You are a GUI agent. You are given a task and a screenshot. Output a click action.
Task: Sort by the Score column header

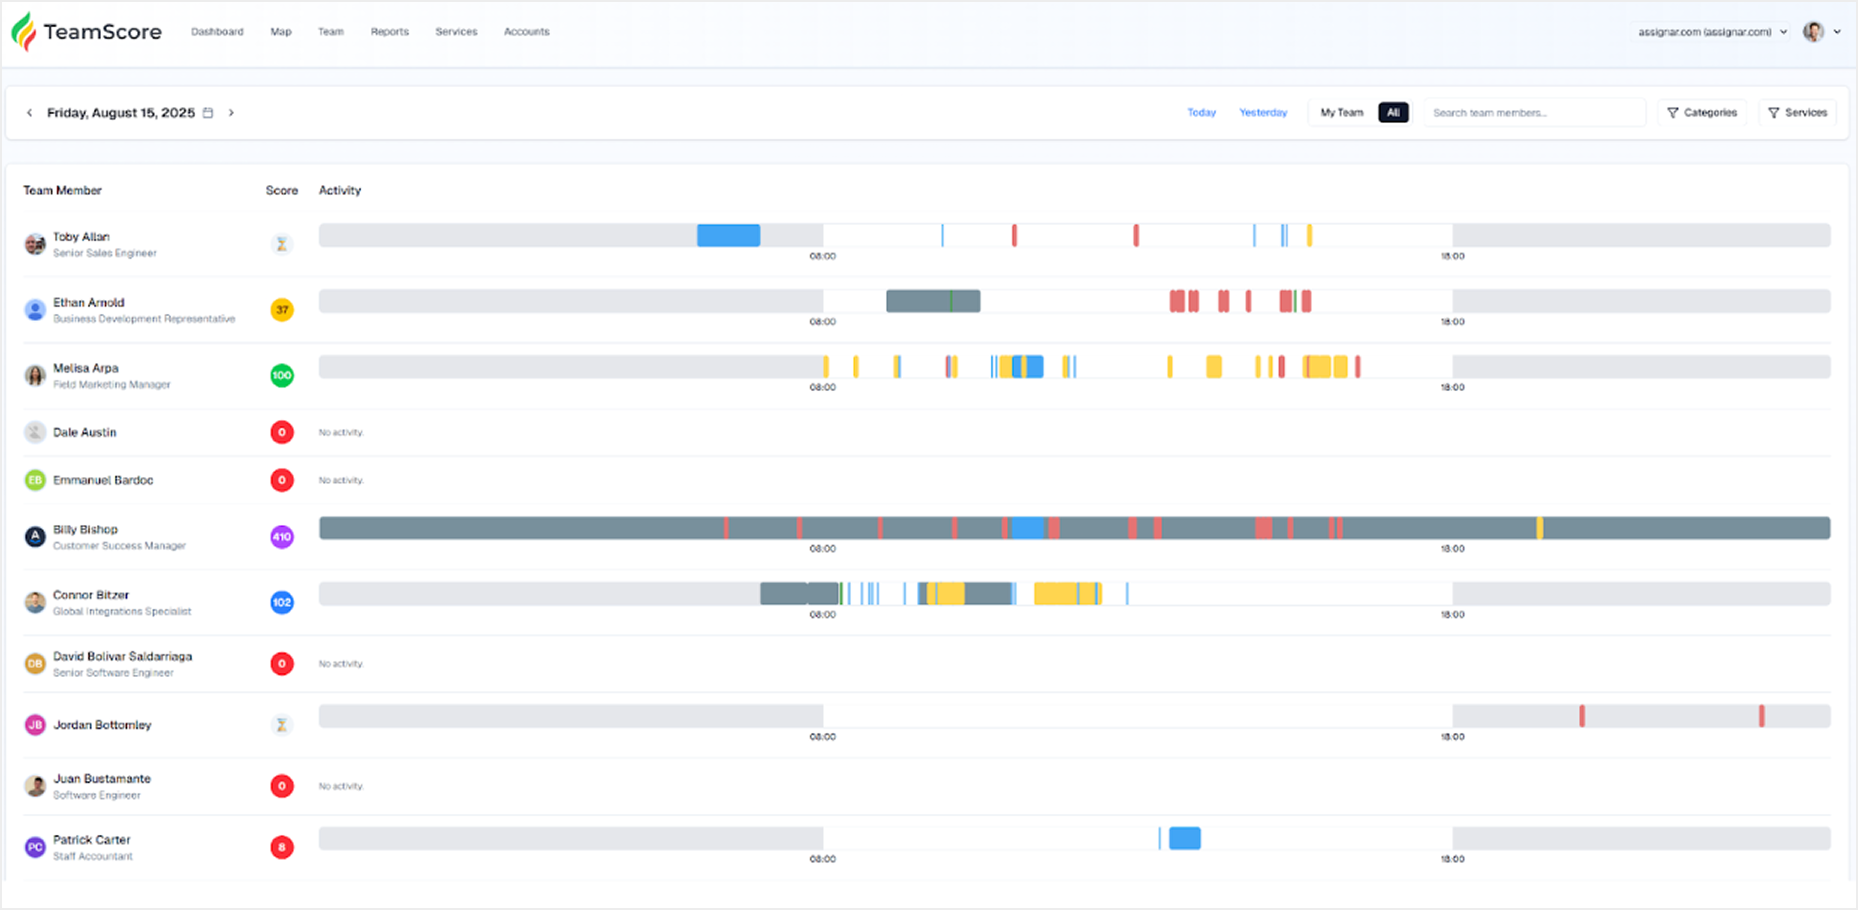[282, 190]
